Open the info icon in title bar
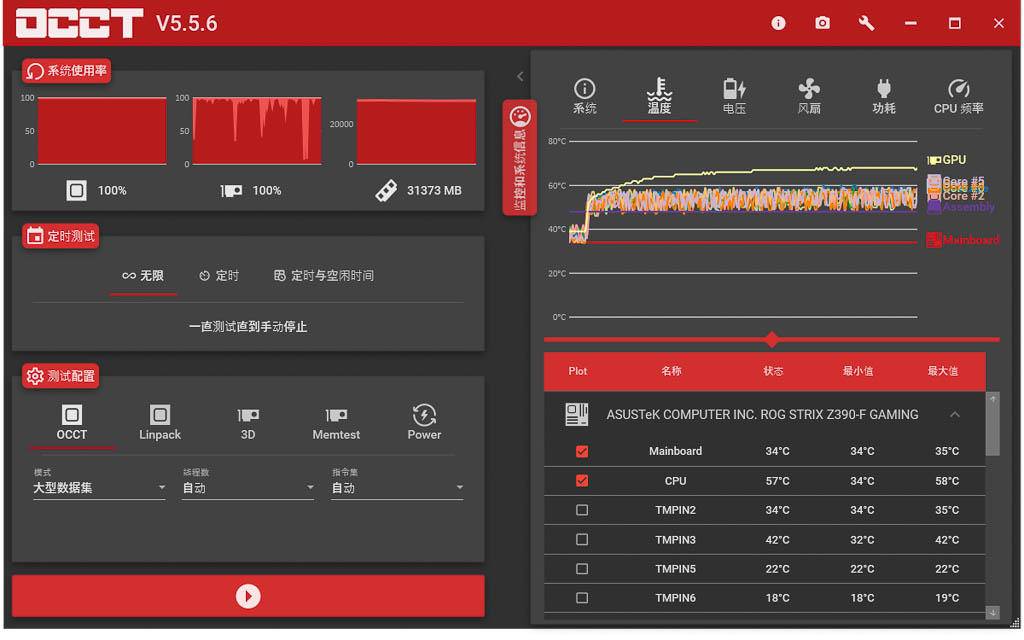Screen dimensions: 1024x640 click(x=778, y=24)
